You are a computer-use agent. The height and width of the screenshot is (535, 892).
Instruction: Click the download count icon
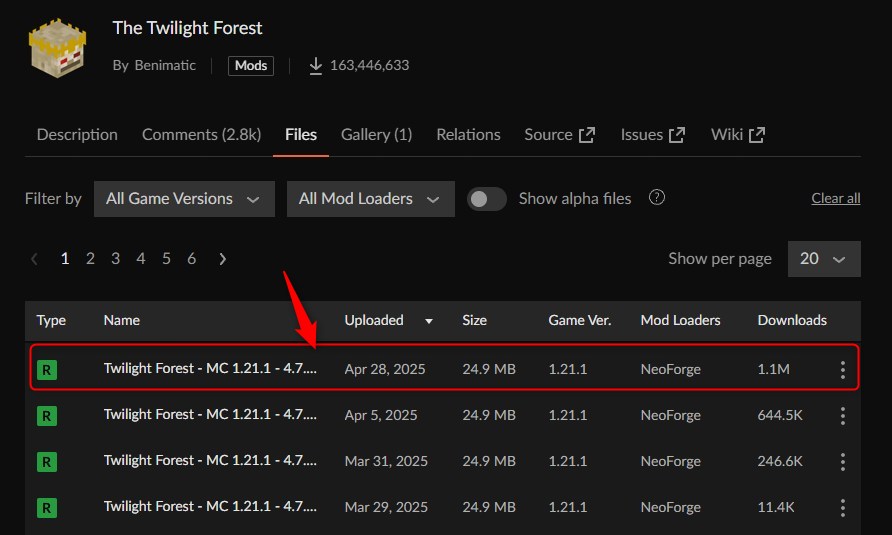coord(316,66)
